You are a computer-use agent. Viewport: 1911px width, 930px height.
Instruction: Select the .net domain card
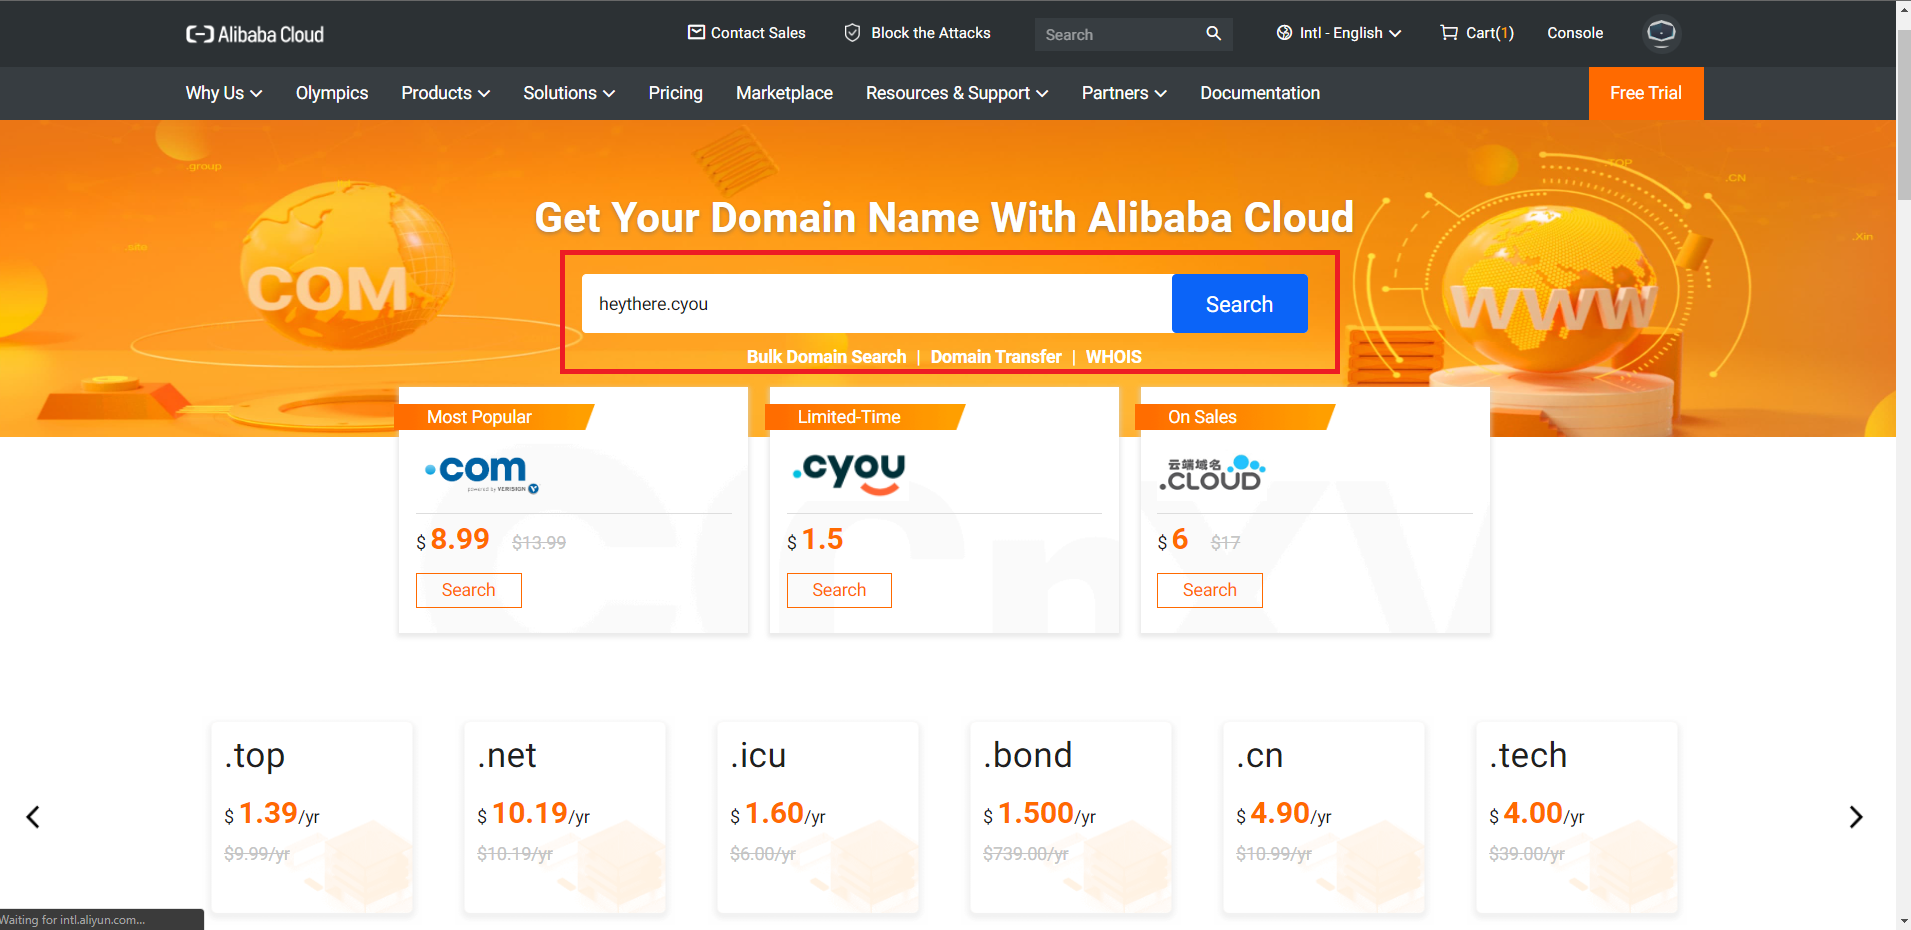pyautogui.click(x=565, y=817)
